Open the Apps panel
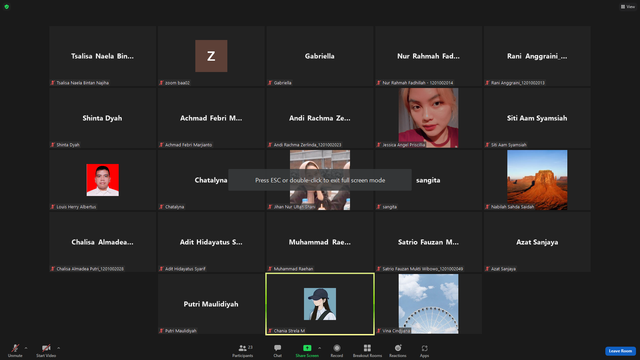The image size is (640, 360). click(x=424, y=350)
